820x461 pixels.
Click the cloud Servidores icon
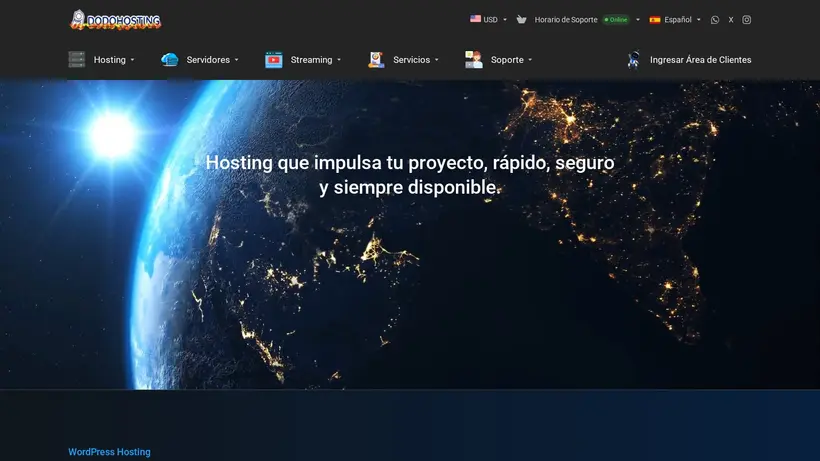(x=169, y=60)
